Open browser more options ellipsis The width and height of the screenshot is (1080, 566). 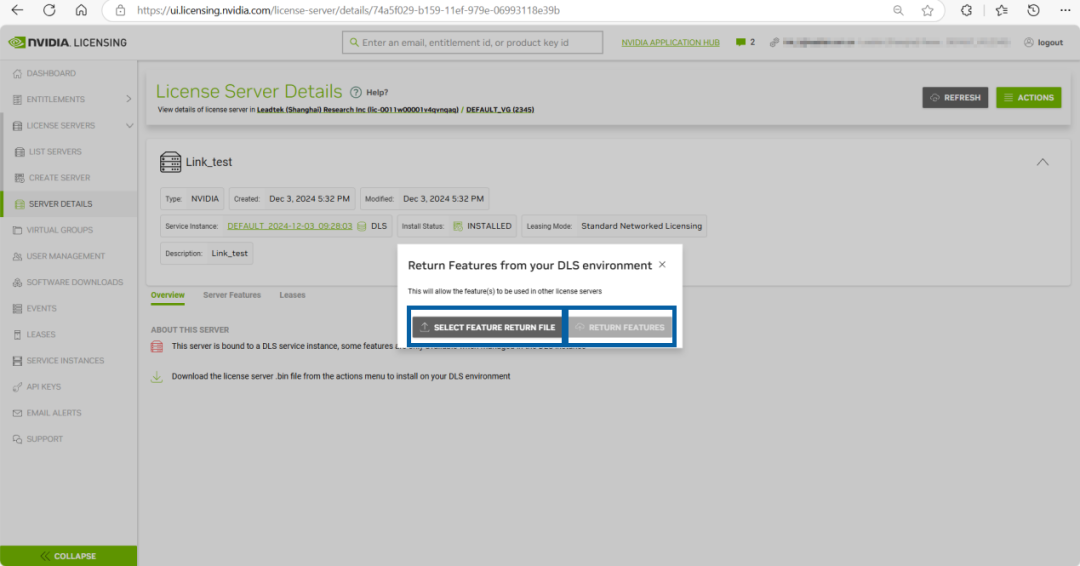[x=1065, y=10]
